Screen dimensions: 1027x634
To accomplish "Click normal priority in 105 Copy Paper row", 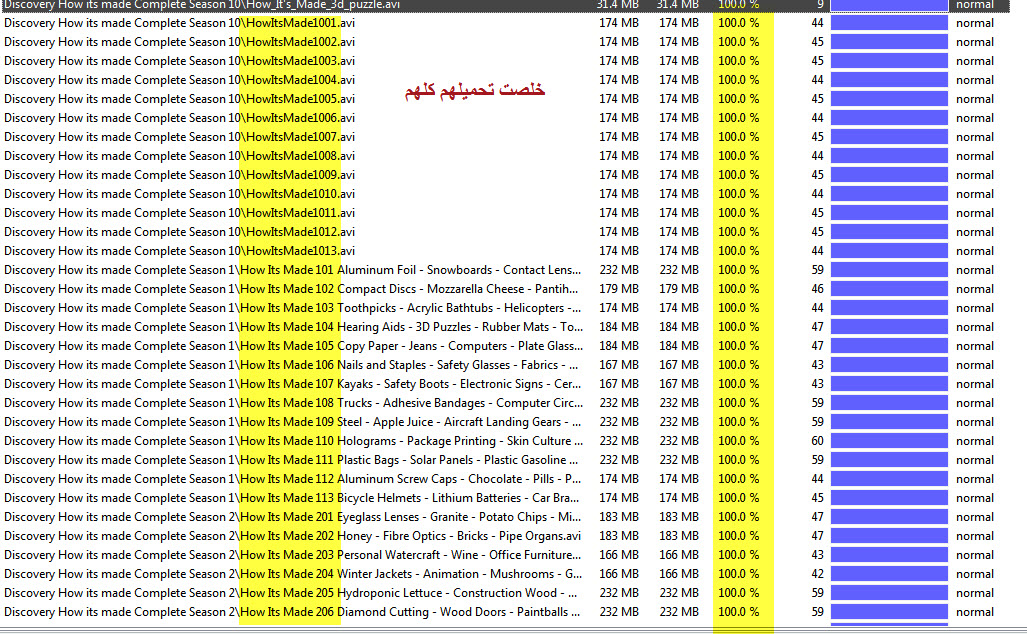I will point(975,346).
